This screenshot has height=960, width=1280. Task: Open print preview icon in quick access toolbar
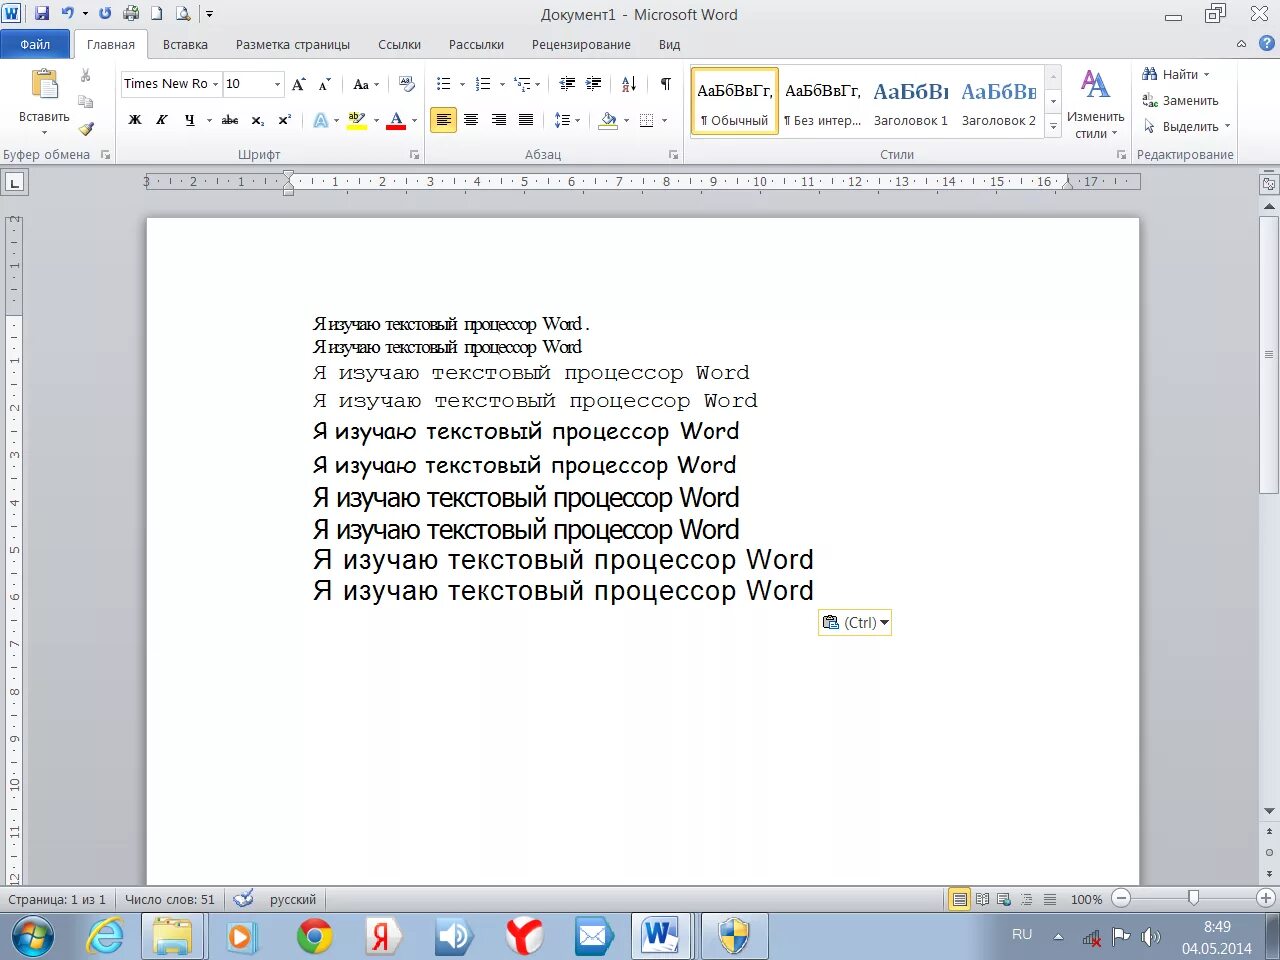(183, 14)
